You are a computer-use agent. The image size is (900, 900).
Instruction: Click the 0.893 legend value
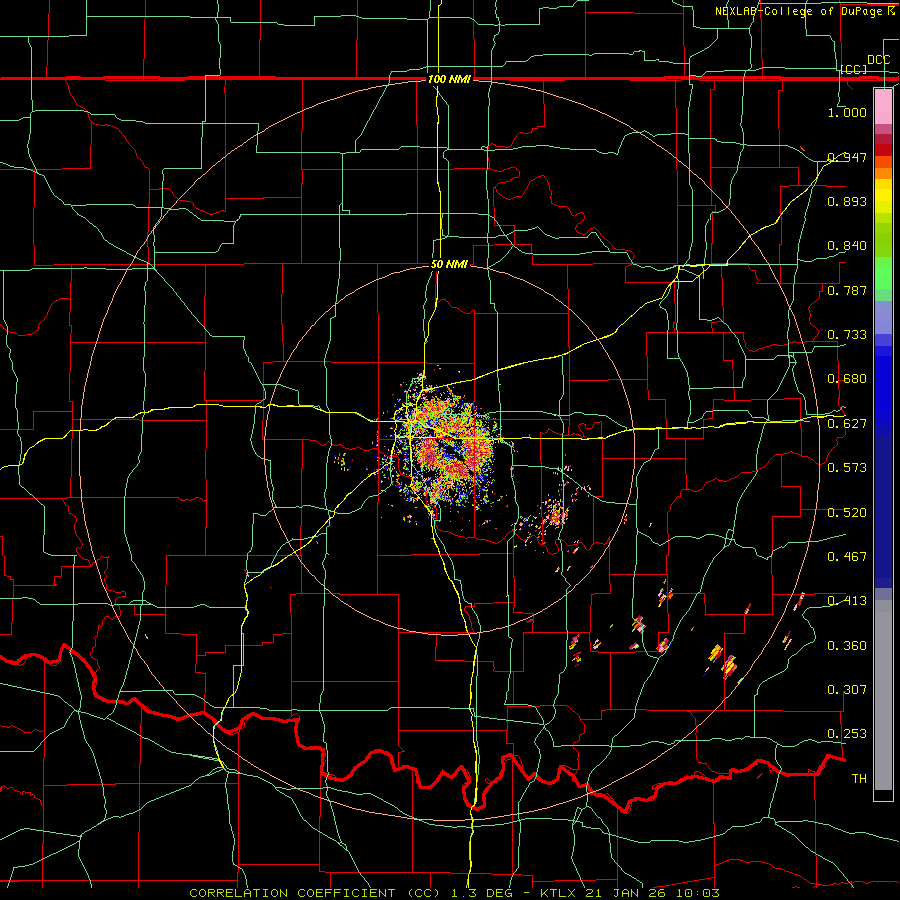pyautogui.click(x=847, y=201)
